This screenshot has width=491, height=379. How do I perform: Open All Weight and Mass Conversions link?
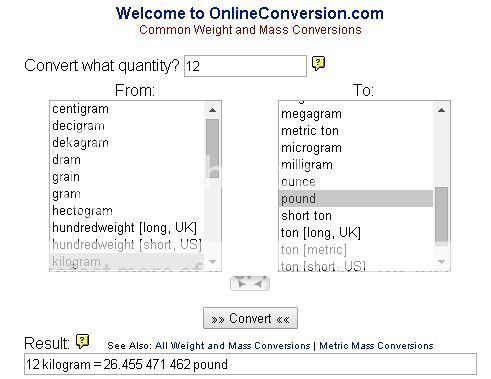point(233,346)
